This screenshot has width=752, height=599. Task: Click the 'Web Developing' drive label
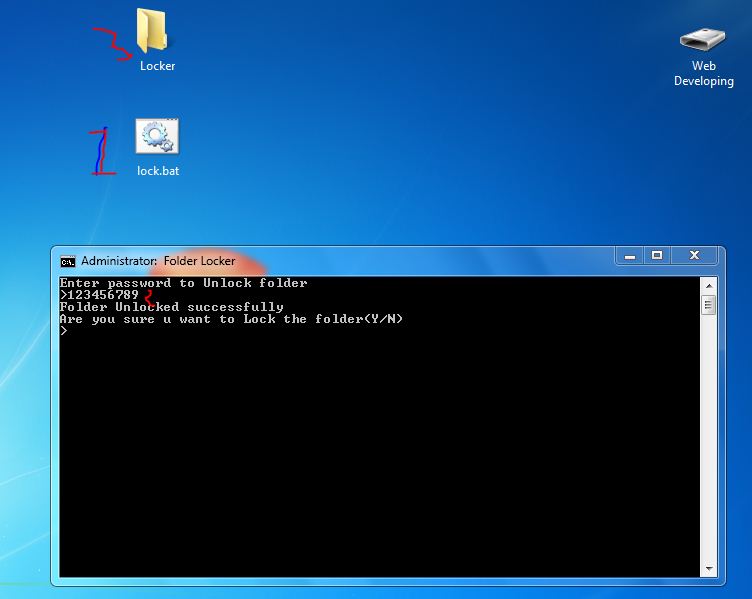[x=704, y=73]
